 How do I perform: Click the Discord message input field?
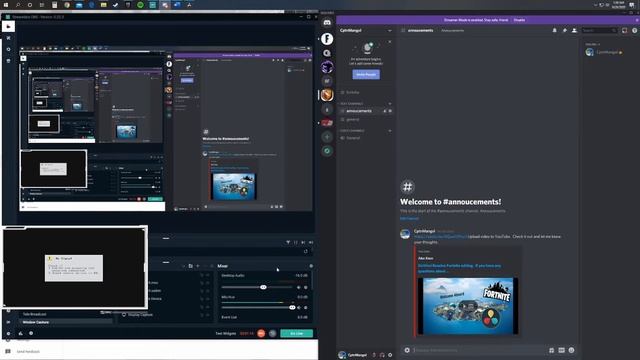480,350
